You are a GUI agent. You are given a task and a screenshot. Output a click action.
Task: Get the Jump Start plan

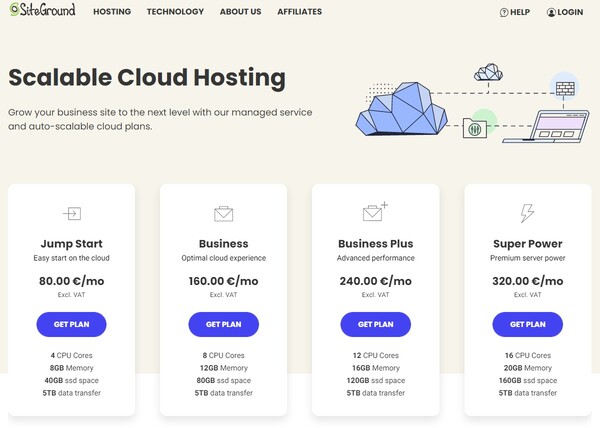pos(71,324)
